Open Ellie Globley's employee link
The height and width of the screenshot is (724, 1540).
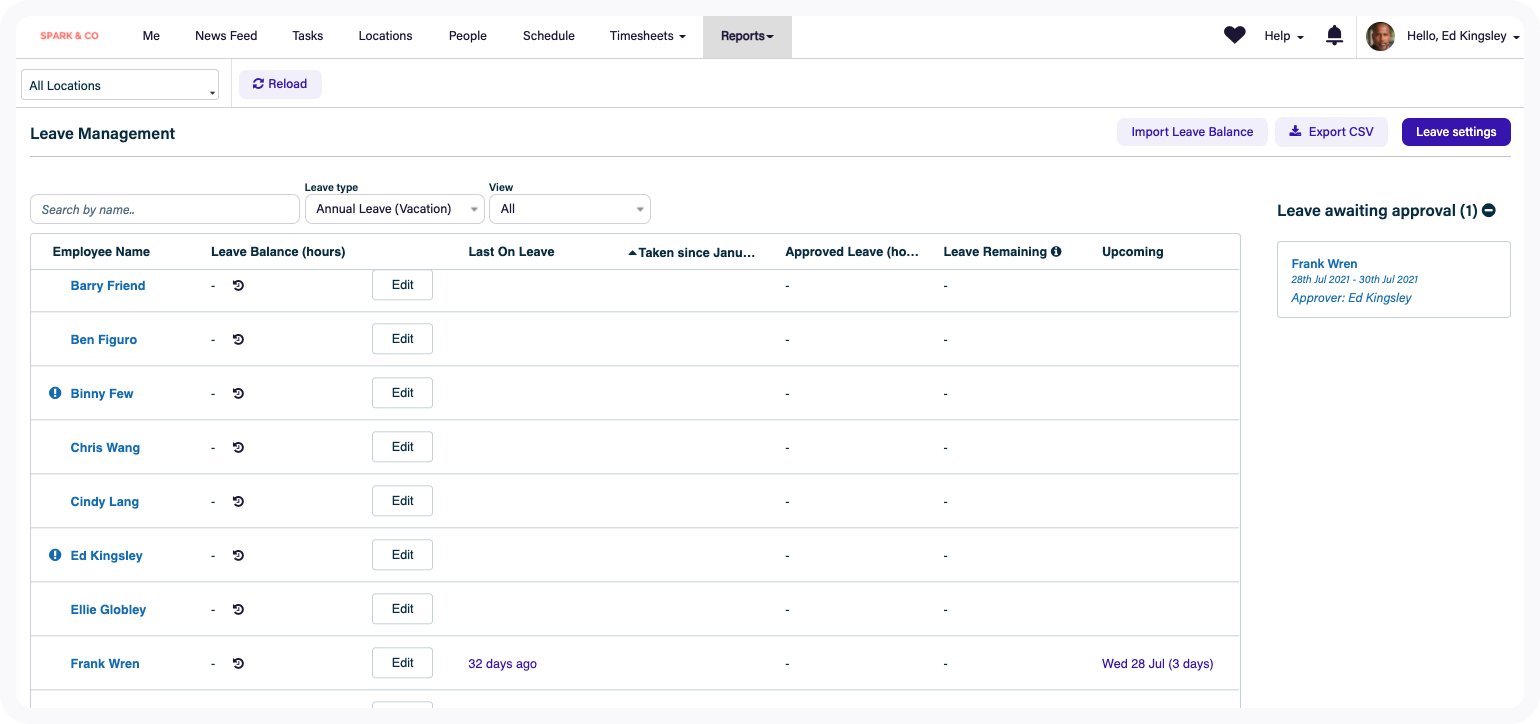tap(108, 610)
